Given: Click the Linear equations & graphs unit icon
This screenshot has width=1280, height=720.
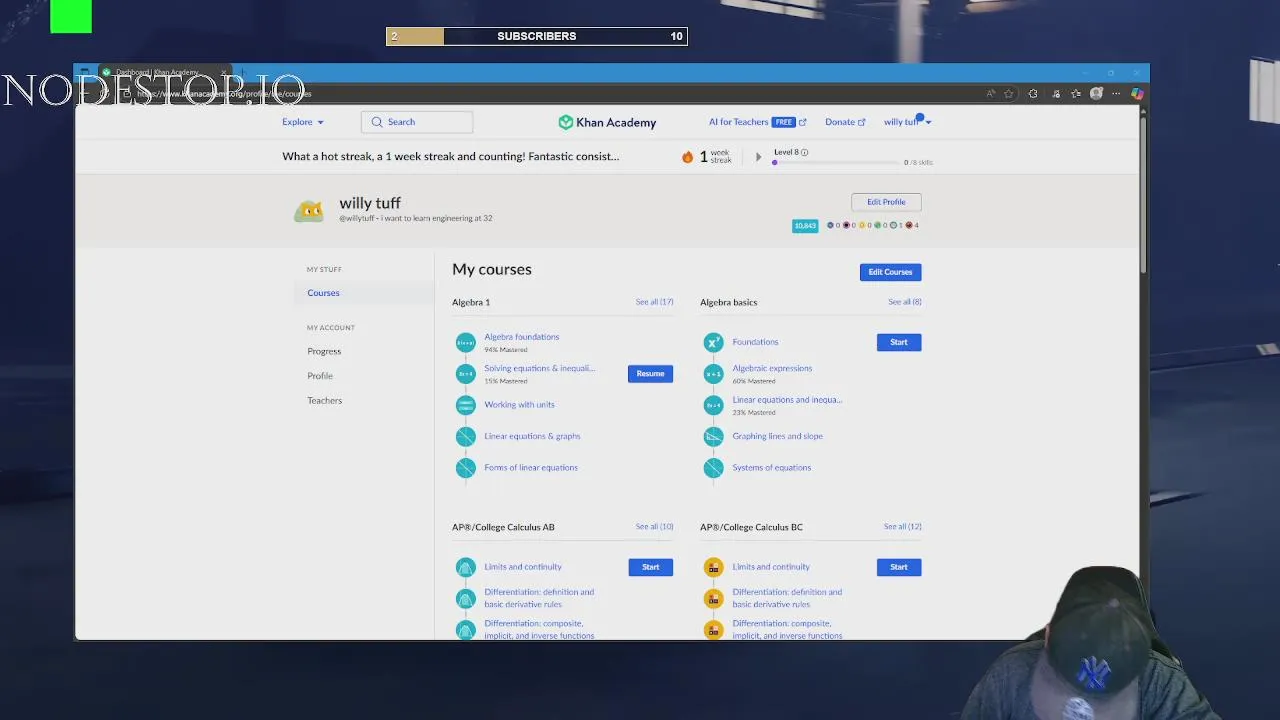Looking at the screenshot, I should click(465, 436).
